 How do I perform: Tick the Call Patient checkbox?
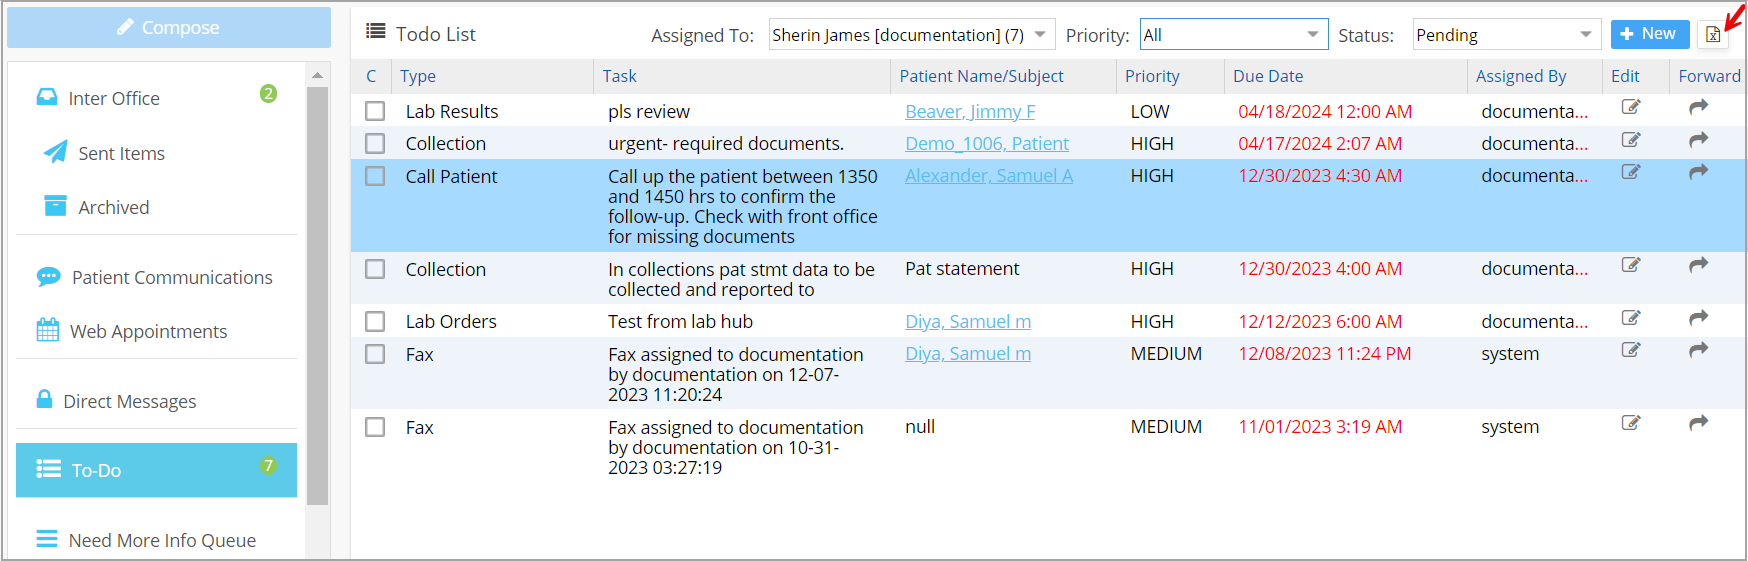coord(375,176)
